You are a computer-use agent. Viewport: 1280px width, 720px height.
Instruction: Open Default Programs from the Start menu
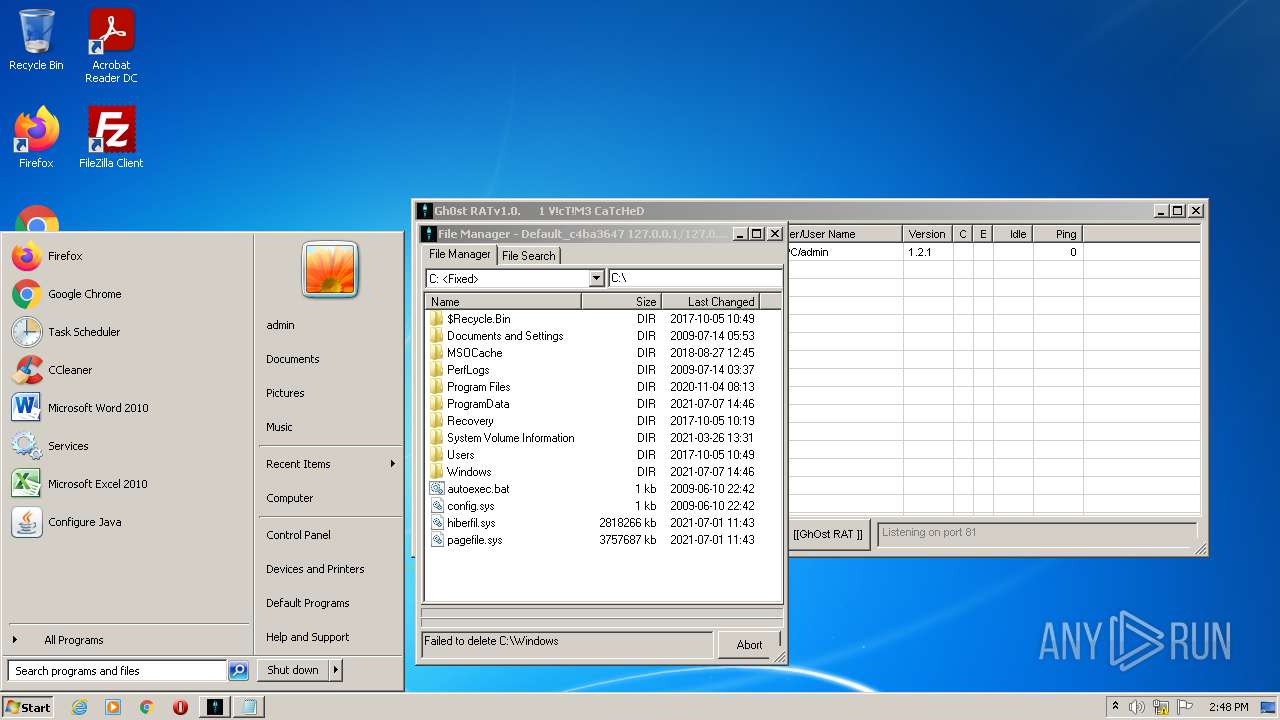307,603
